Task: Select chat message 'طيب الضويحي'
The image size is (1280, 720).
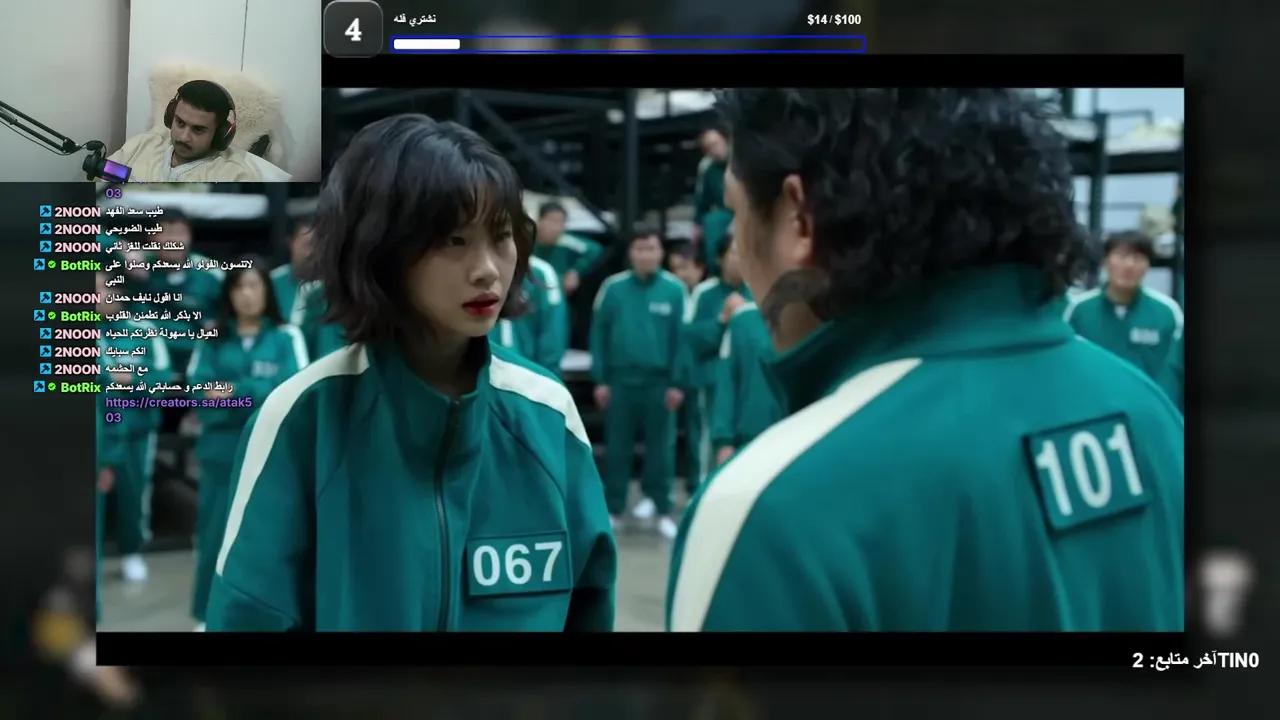Action: tap(134, 229)
